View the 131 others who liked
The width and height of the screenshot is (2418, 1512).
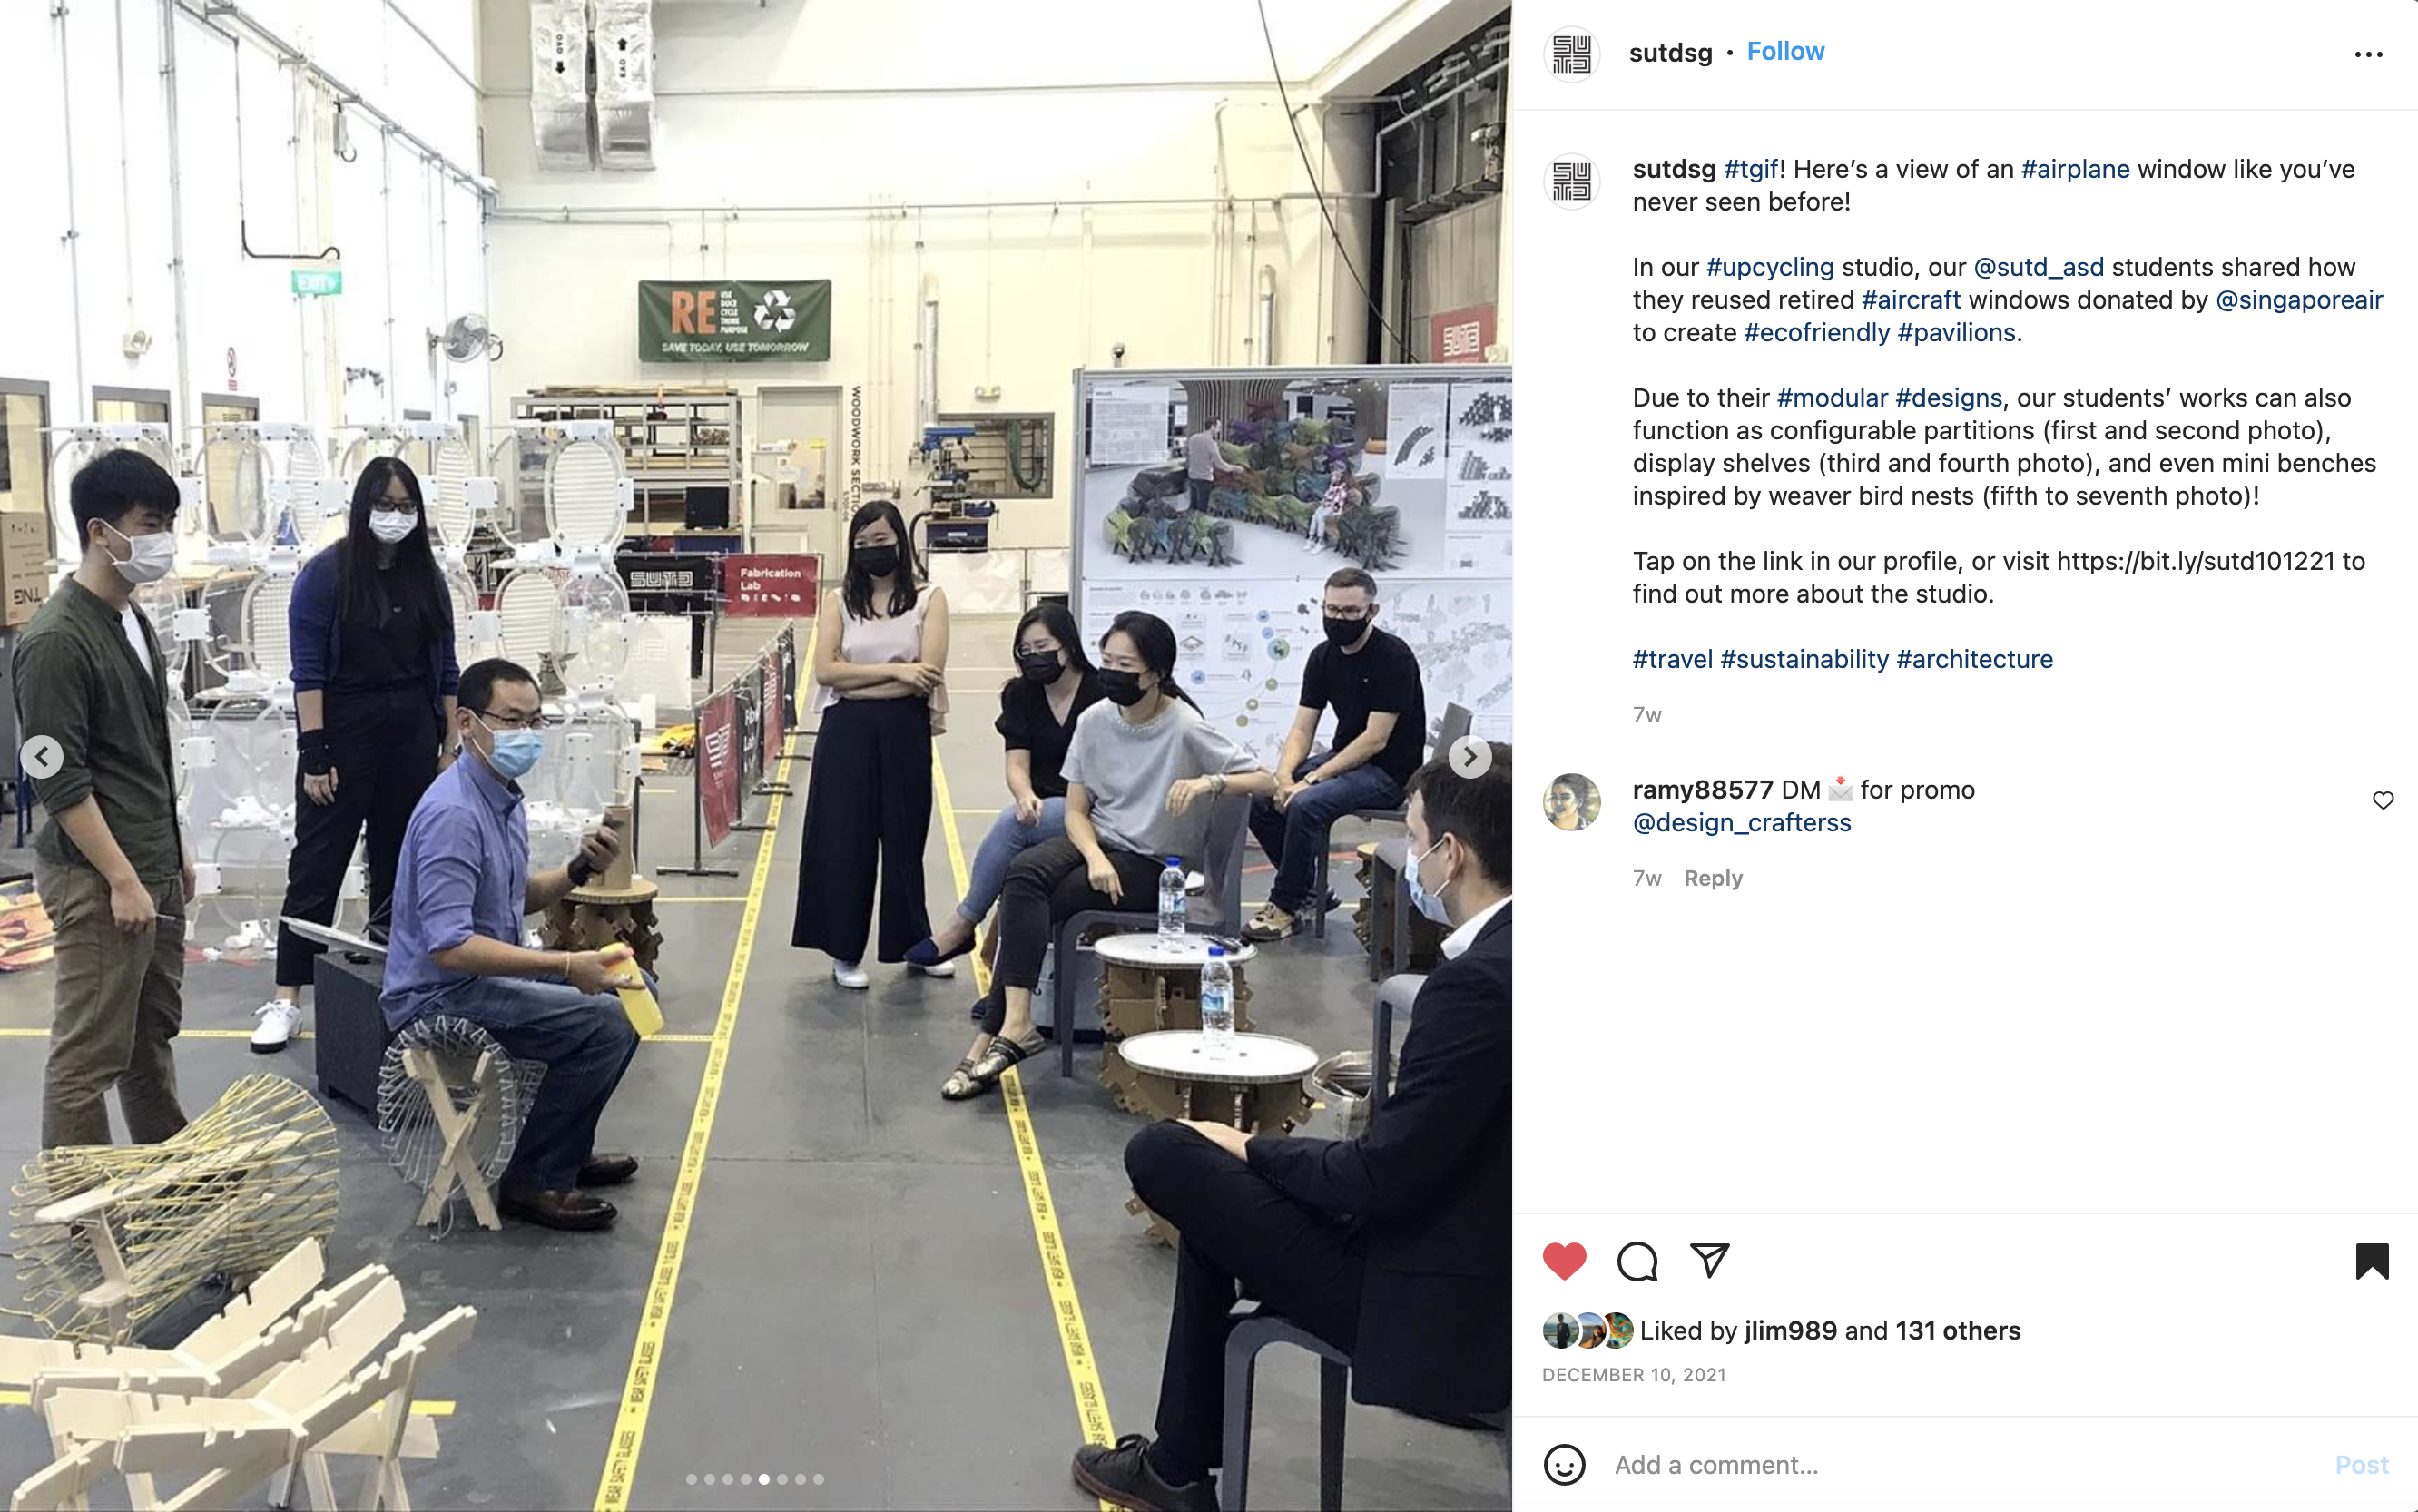click(1957, 1331)
